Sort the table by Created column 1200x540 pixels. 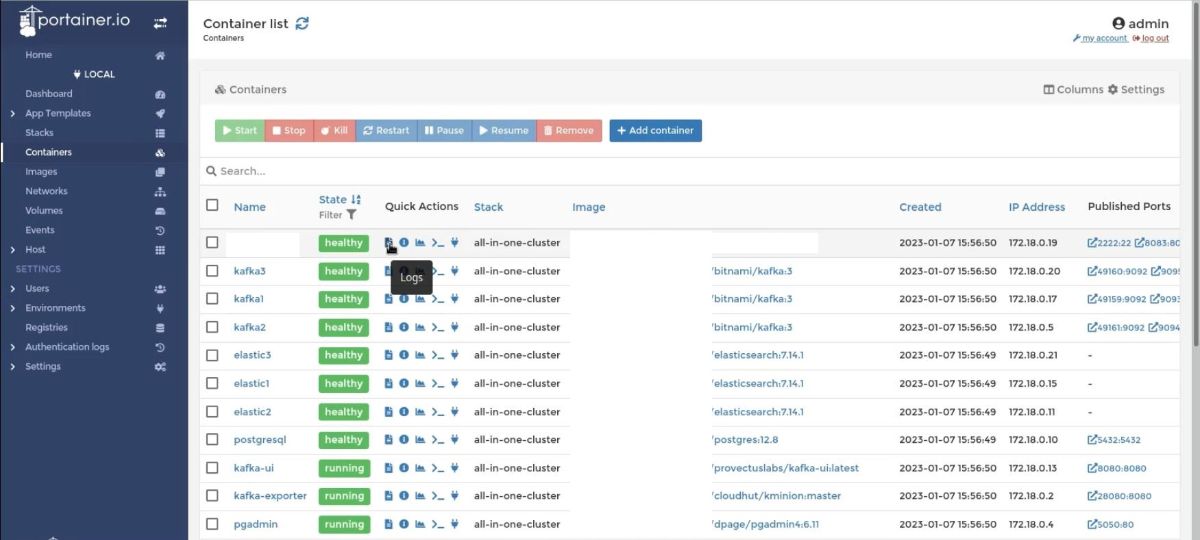[920, 207]
